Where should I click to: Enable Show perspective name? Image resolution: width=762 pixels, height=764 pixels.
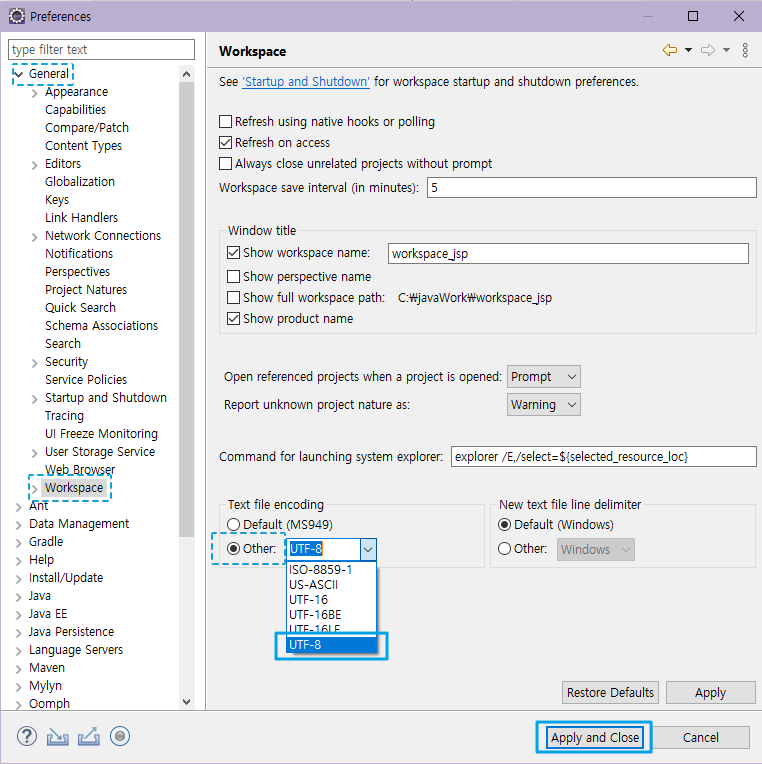[233, 276]
